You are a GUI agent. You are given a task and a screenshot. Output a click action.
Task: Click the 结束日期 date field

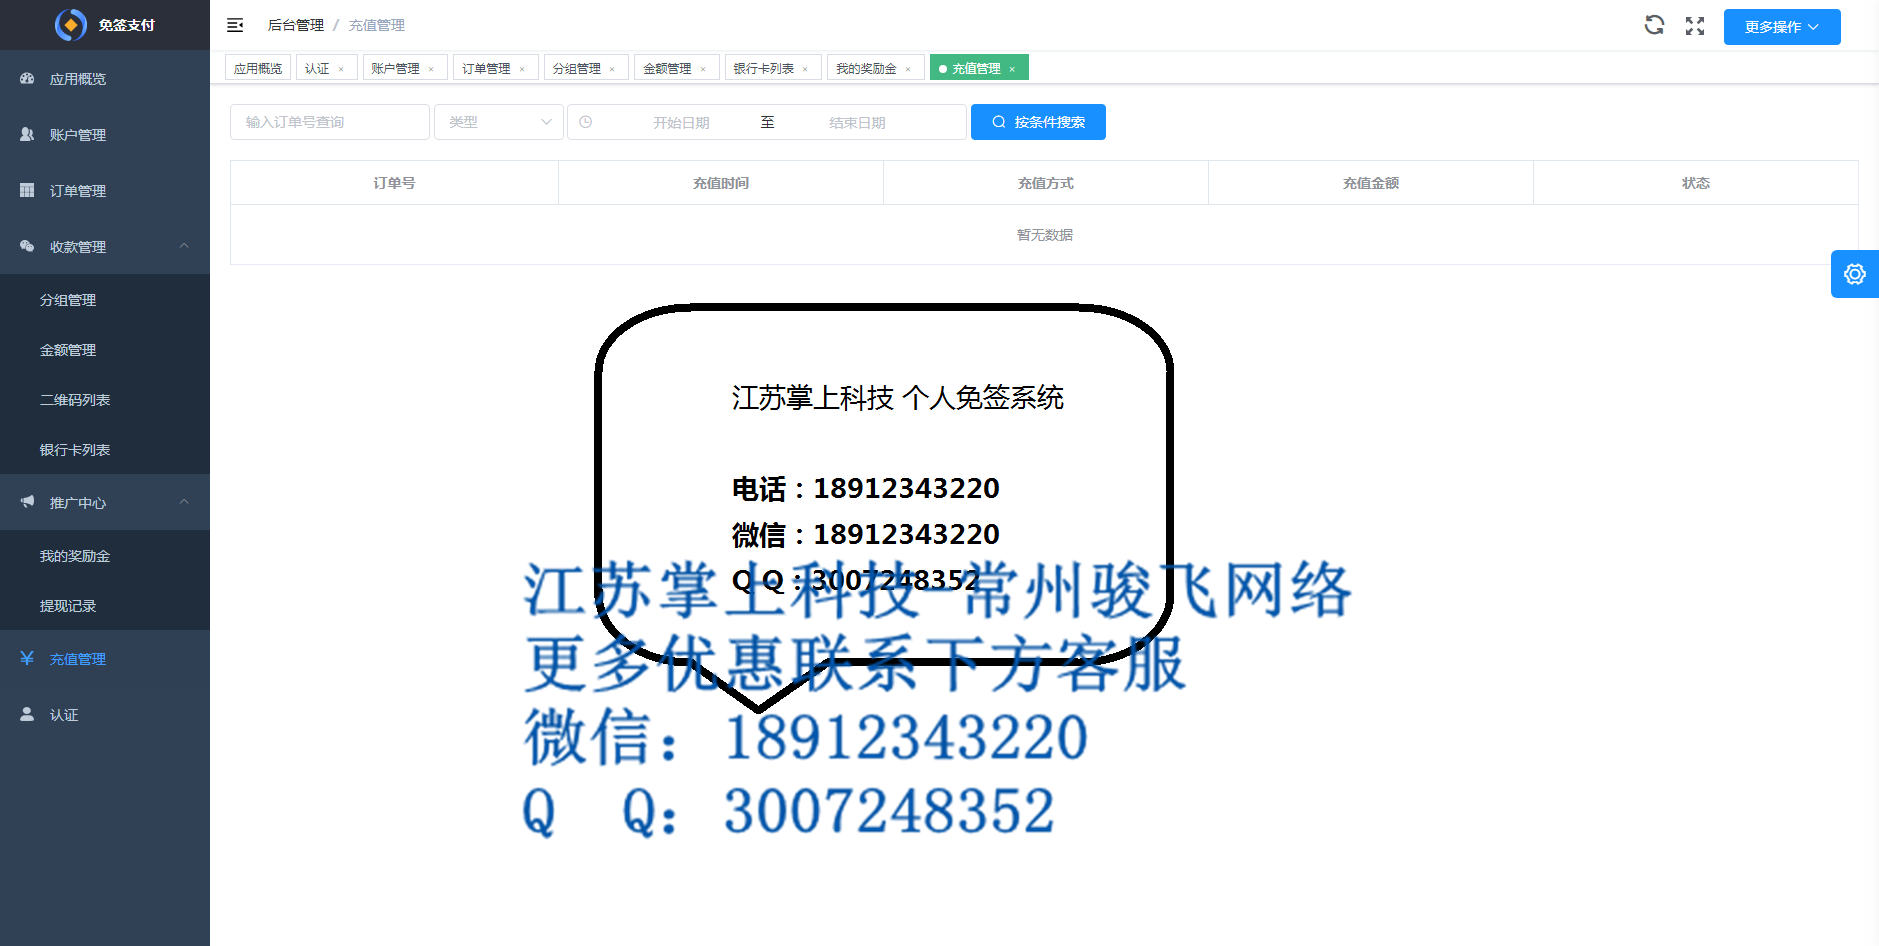click(x=857, y=122)
